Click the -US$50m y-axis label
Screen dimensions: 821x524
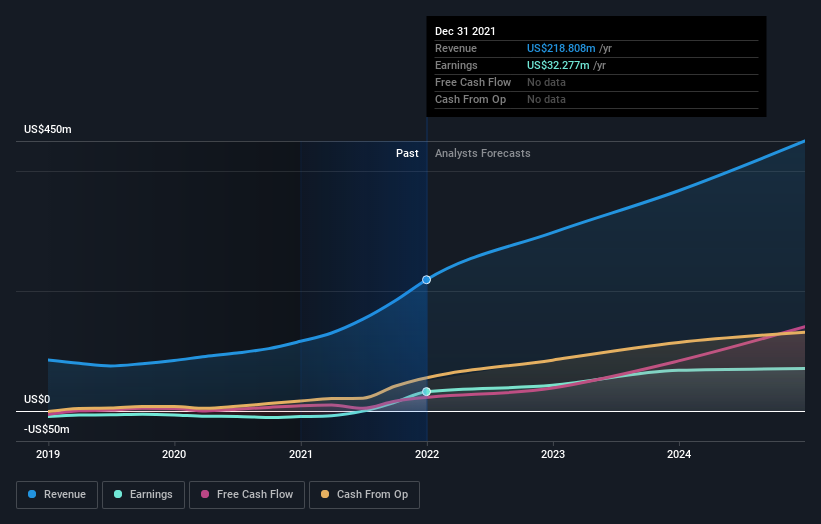[x=47, y=429]
